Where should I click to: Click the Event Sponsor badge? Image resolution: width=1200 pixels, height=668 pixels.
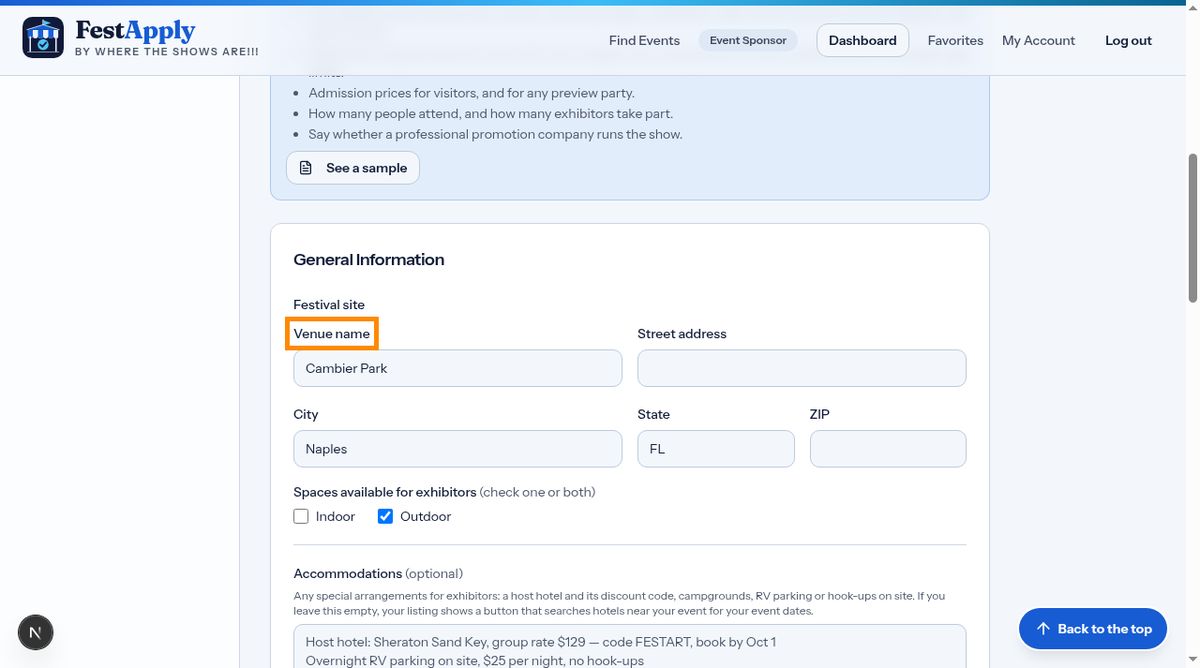coord(748,41)
